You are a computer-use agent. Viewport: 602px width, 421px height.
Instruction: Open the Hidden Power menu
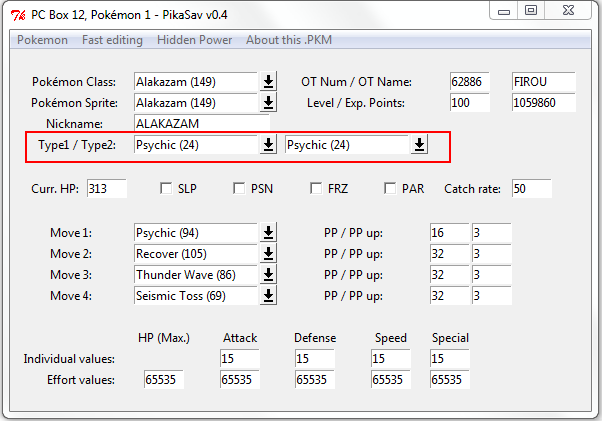tap(194, 40)
